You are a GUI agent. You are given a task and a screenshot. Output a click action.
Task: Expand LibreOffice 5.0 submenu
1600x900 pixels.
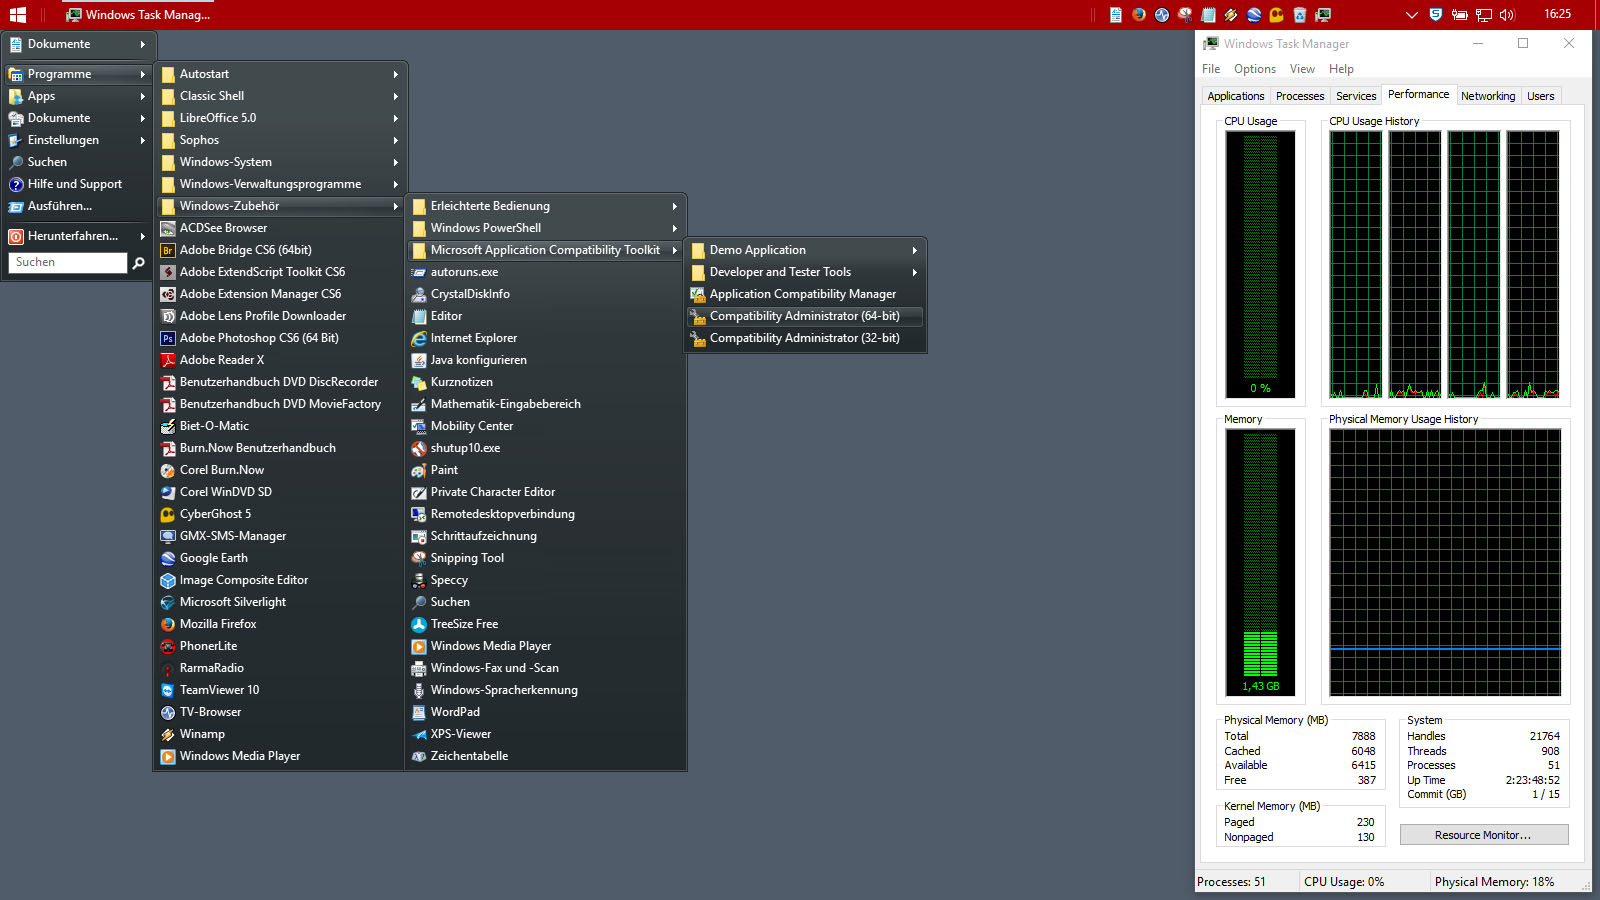click(280, 118)
